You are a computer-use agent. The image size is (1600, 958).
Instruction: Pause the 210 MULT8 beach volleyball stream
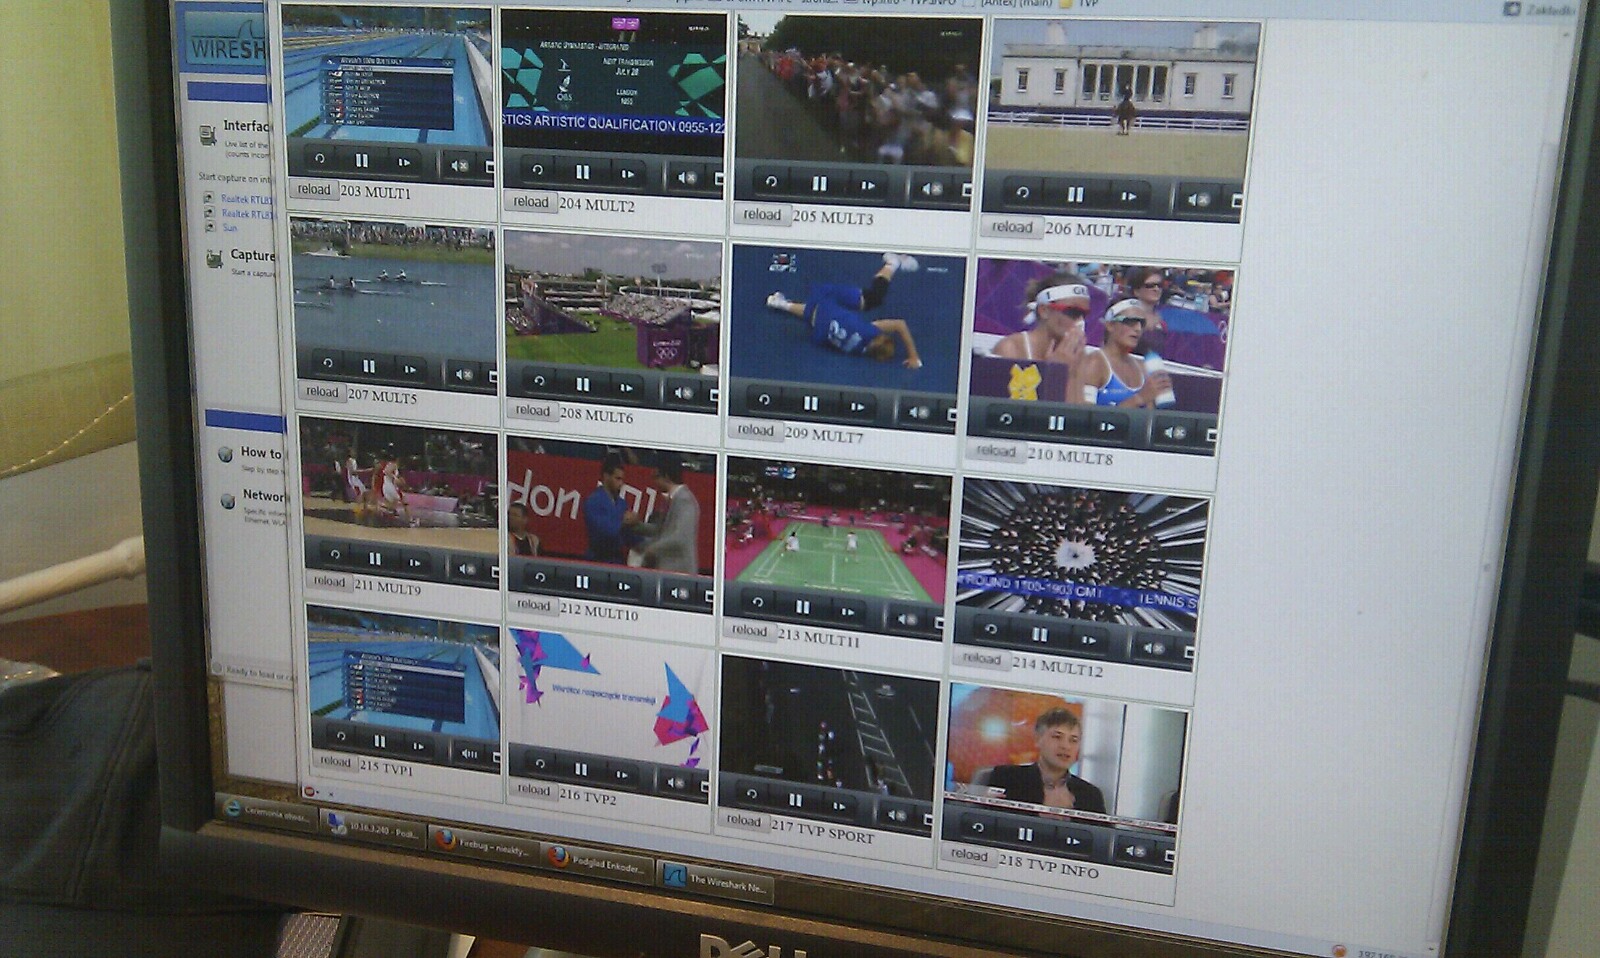pyautogui.click(x=1056, y=424)
